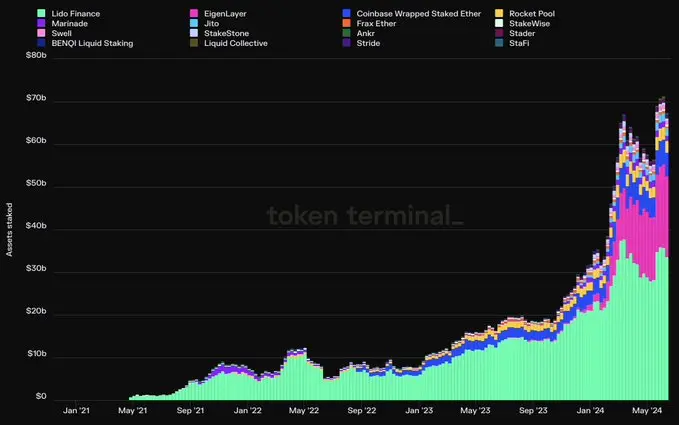679x425 pixels.
Task: Click the Coinbase Wrapped Staked Ether swatch
Action: click(346, 13)
